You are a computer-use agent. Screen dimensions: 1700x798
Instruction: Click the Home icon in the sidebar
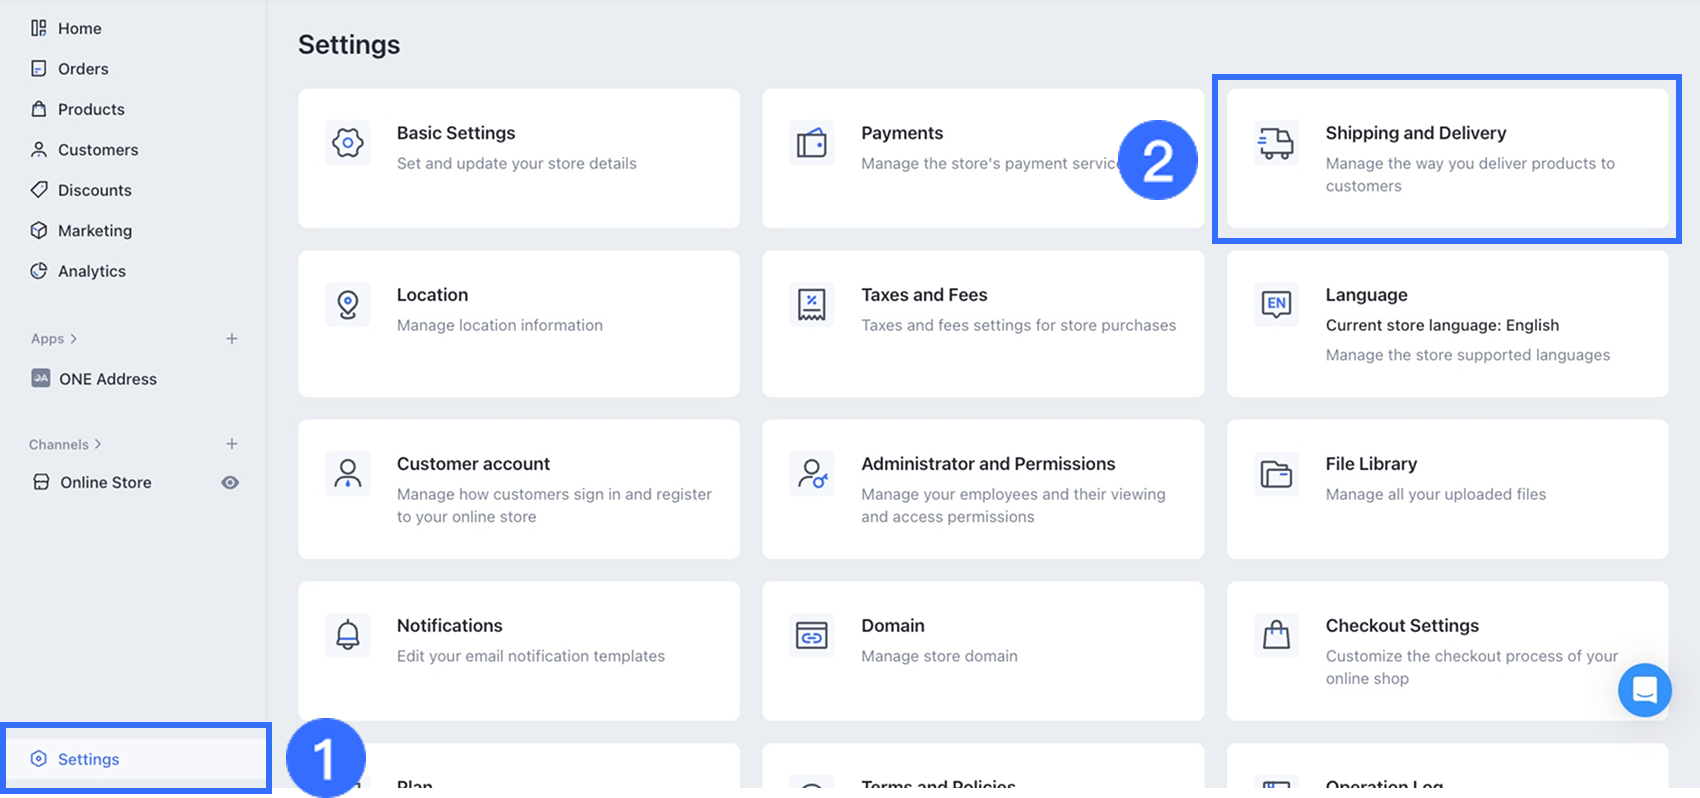click(x=39, y=28)
